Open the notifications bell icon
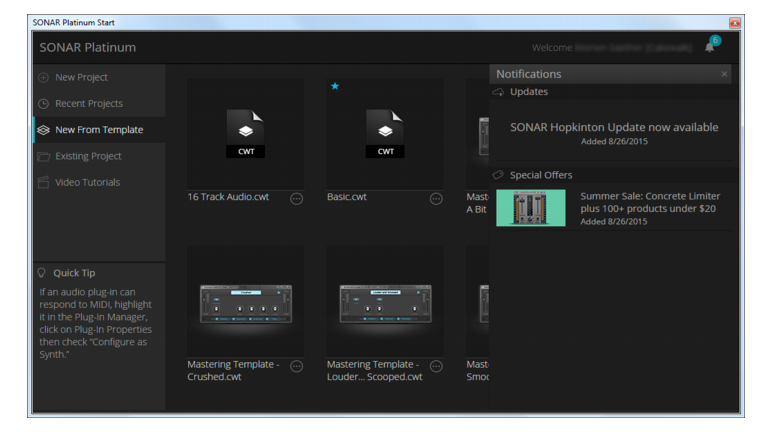Screen dimensions: 771x432 tap(709, 47)
